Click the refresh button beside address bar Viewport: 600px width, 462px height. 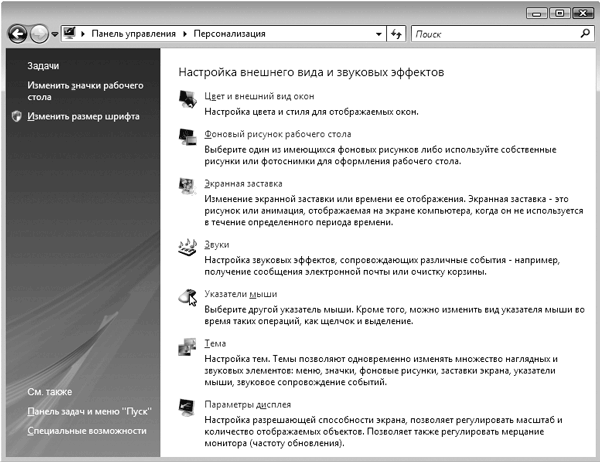pos(397,34)
